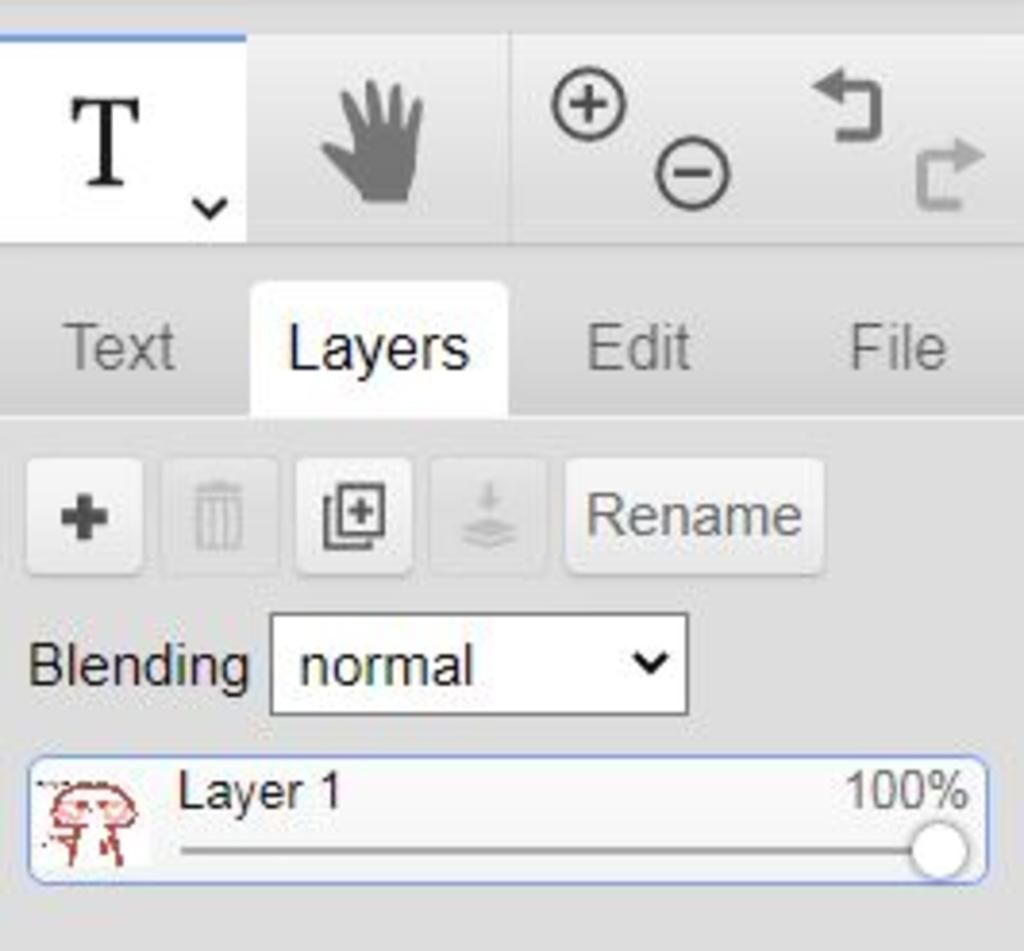Expand the Text tool options chevron
Screen dimensions: 1024x951
pyautogui.click(x=210, y=208)
